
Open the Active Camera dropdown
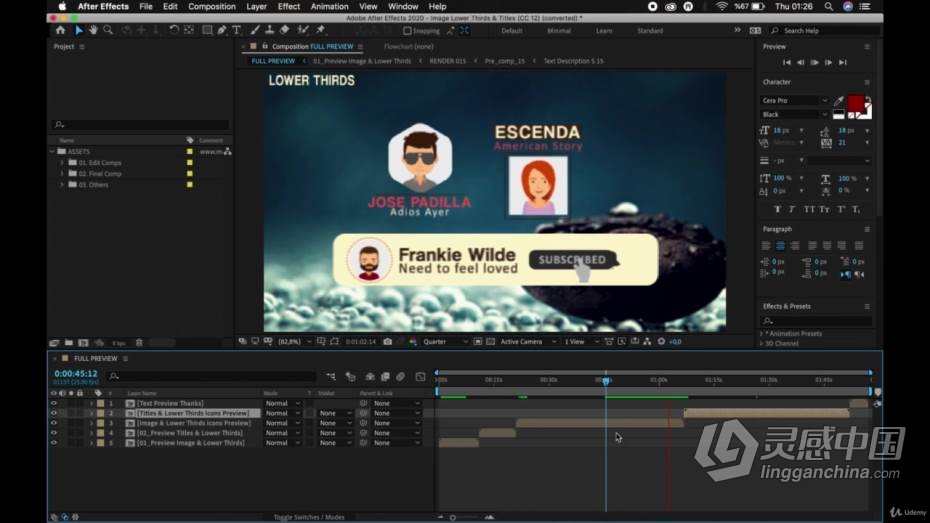528,342
